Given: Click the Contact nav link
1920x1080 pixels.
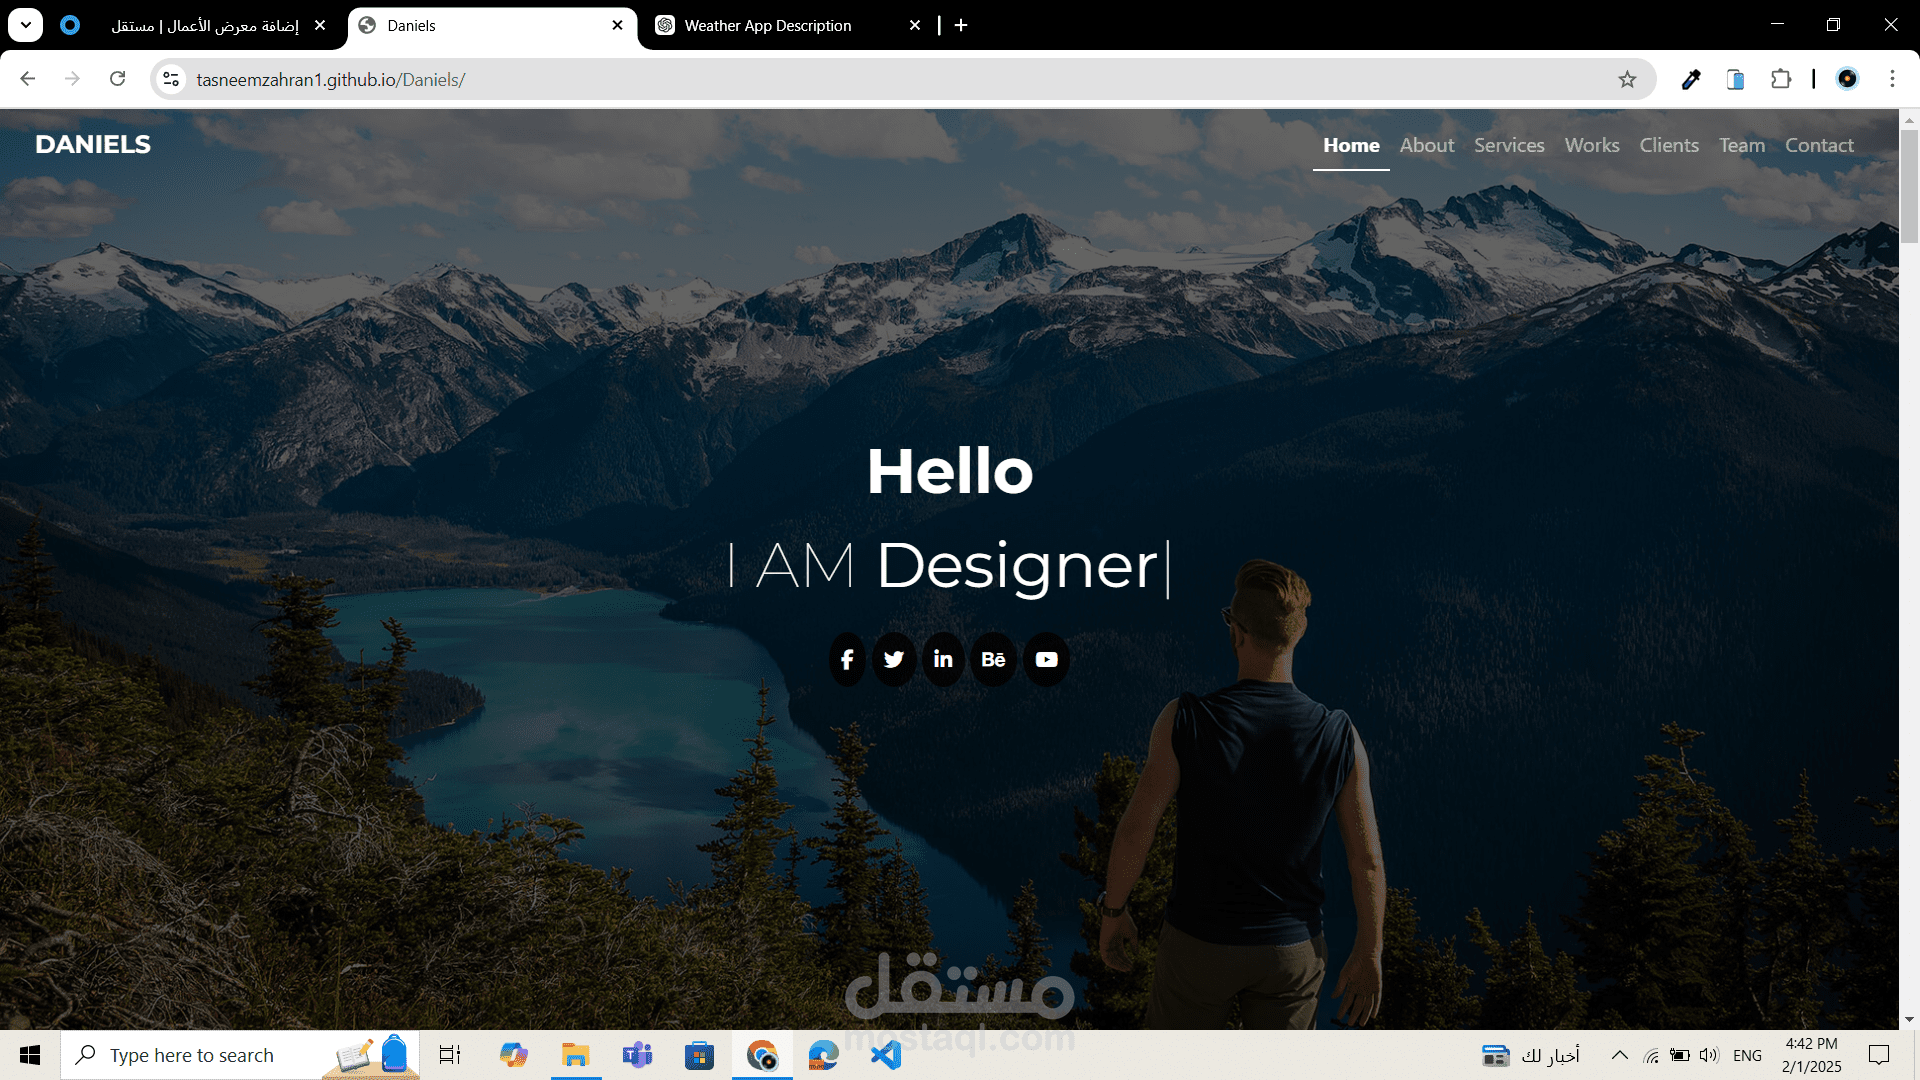Looking at the screenshot, I should coord(1819,145).
